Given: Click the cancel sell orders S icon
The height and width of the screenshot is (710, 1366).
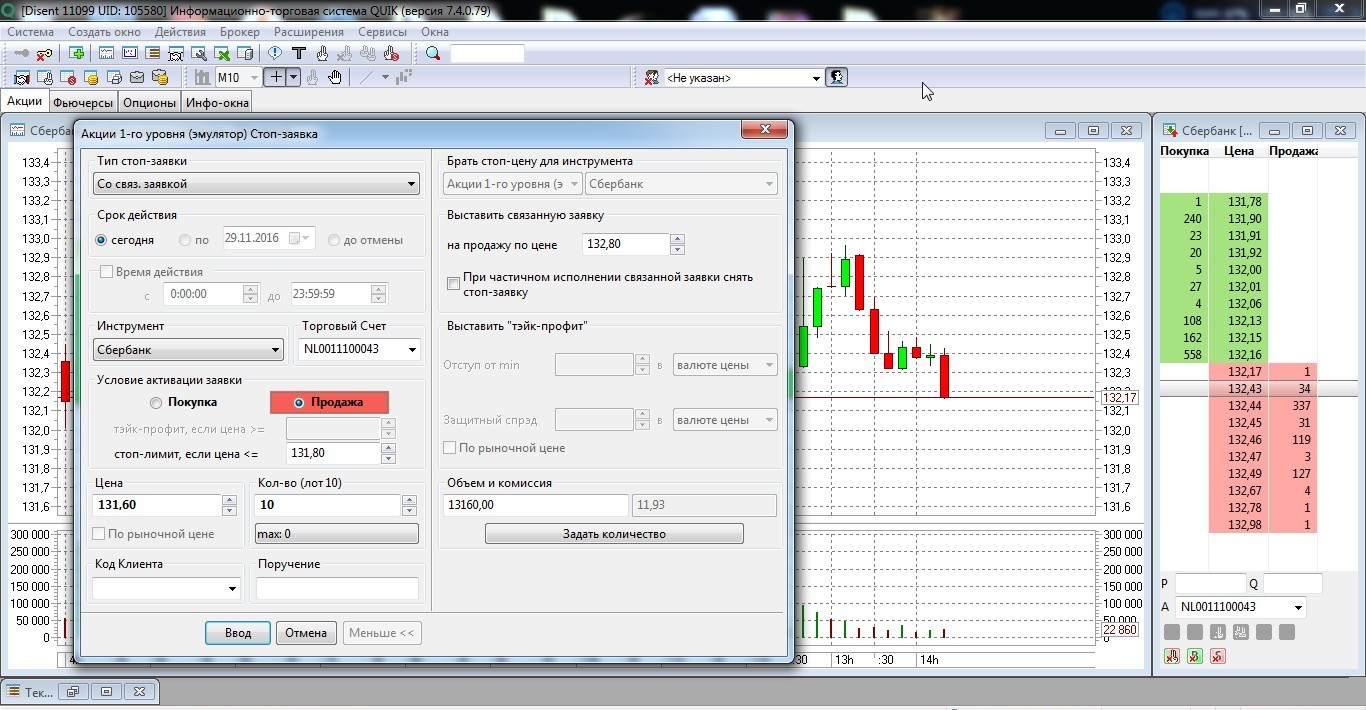Looking at the screenshot, I should point(1217,657).
